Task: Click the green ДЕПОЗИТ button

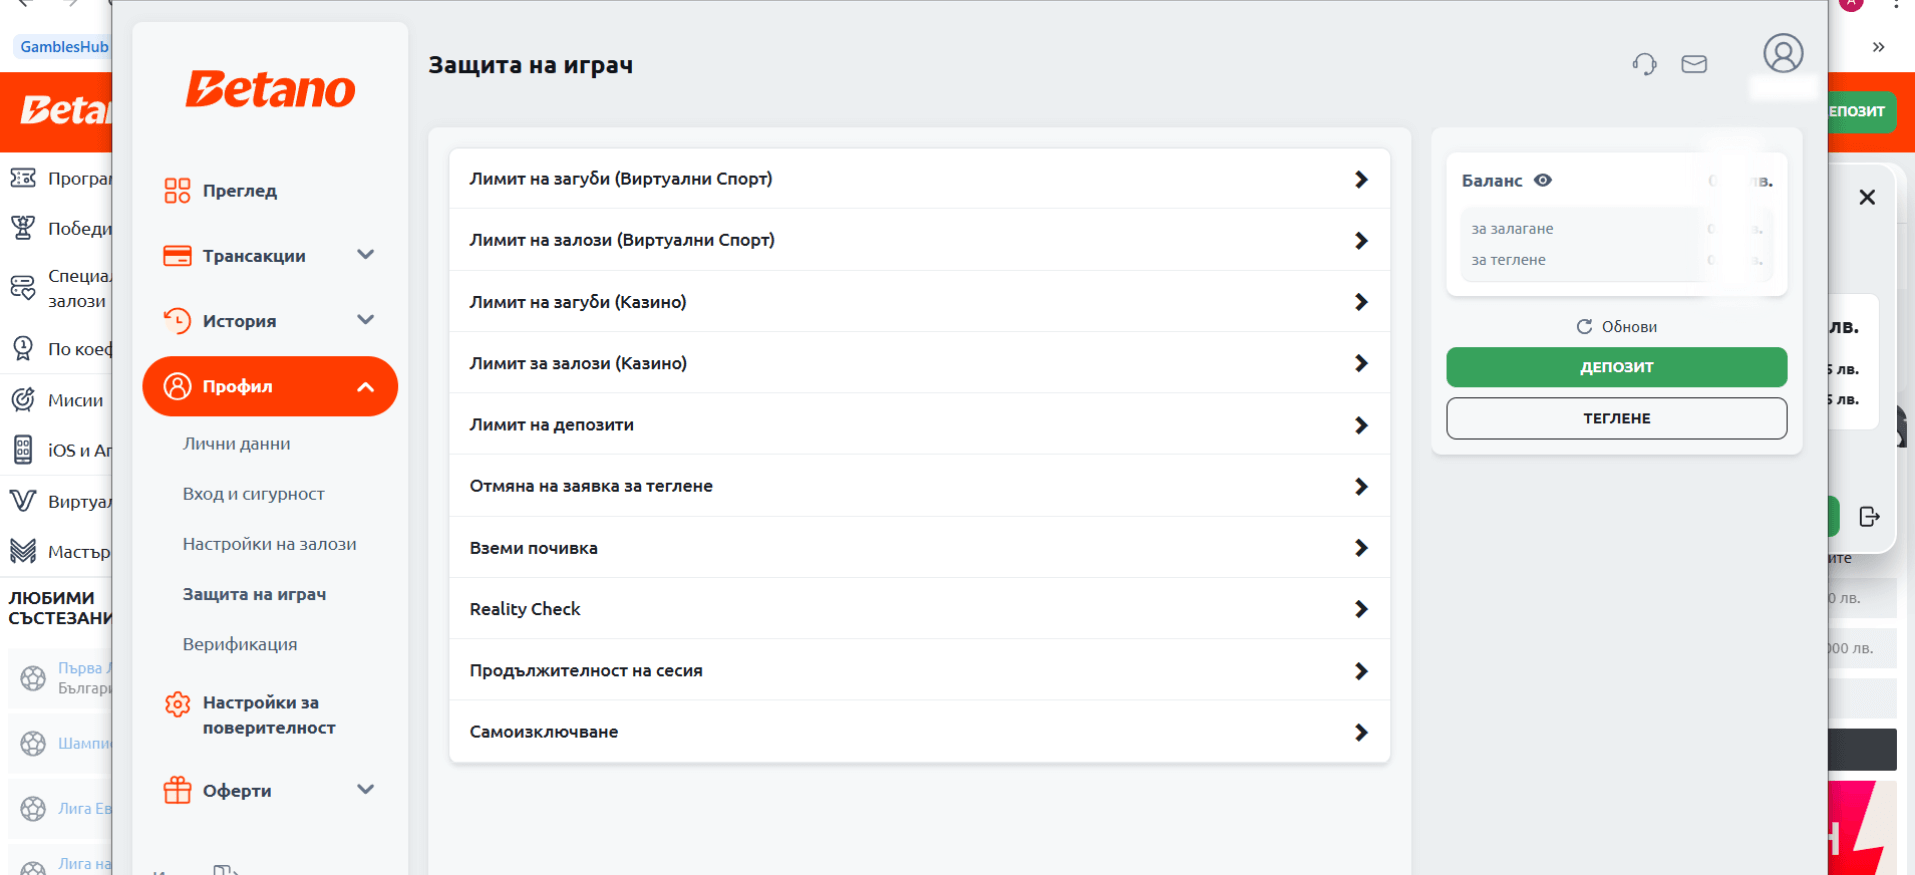Action: [1616, 367]
